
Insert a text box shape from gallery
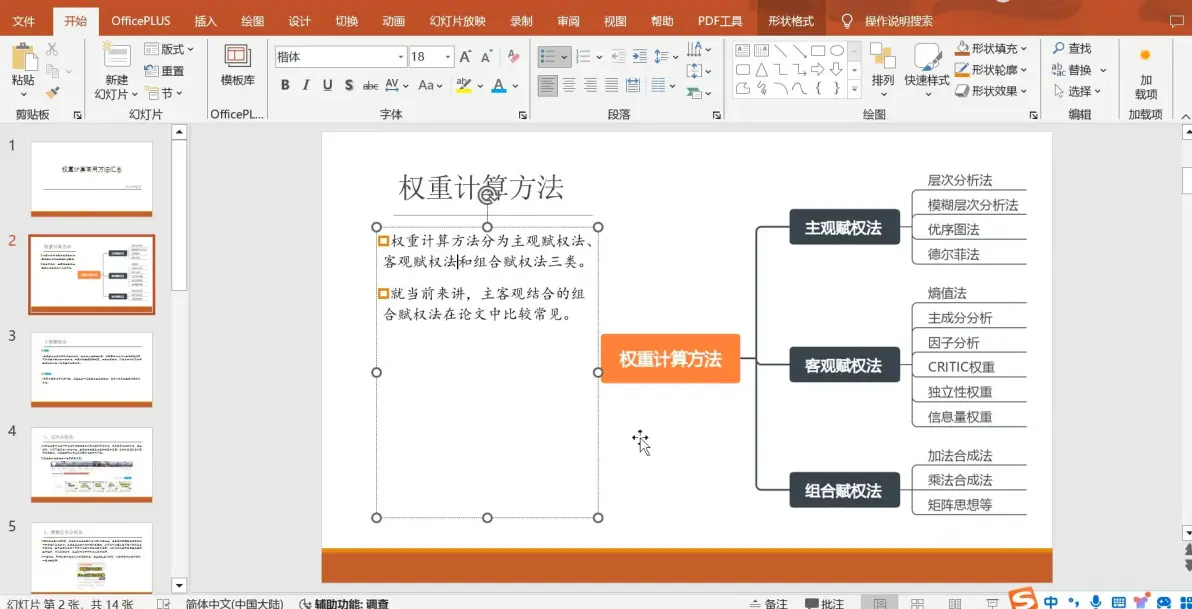(x=743, y=51)
